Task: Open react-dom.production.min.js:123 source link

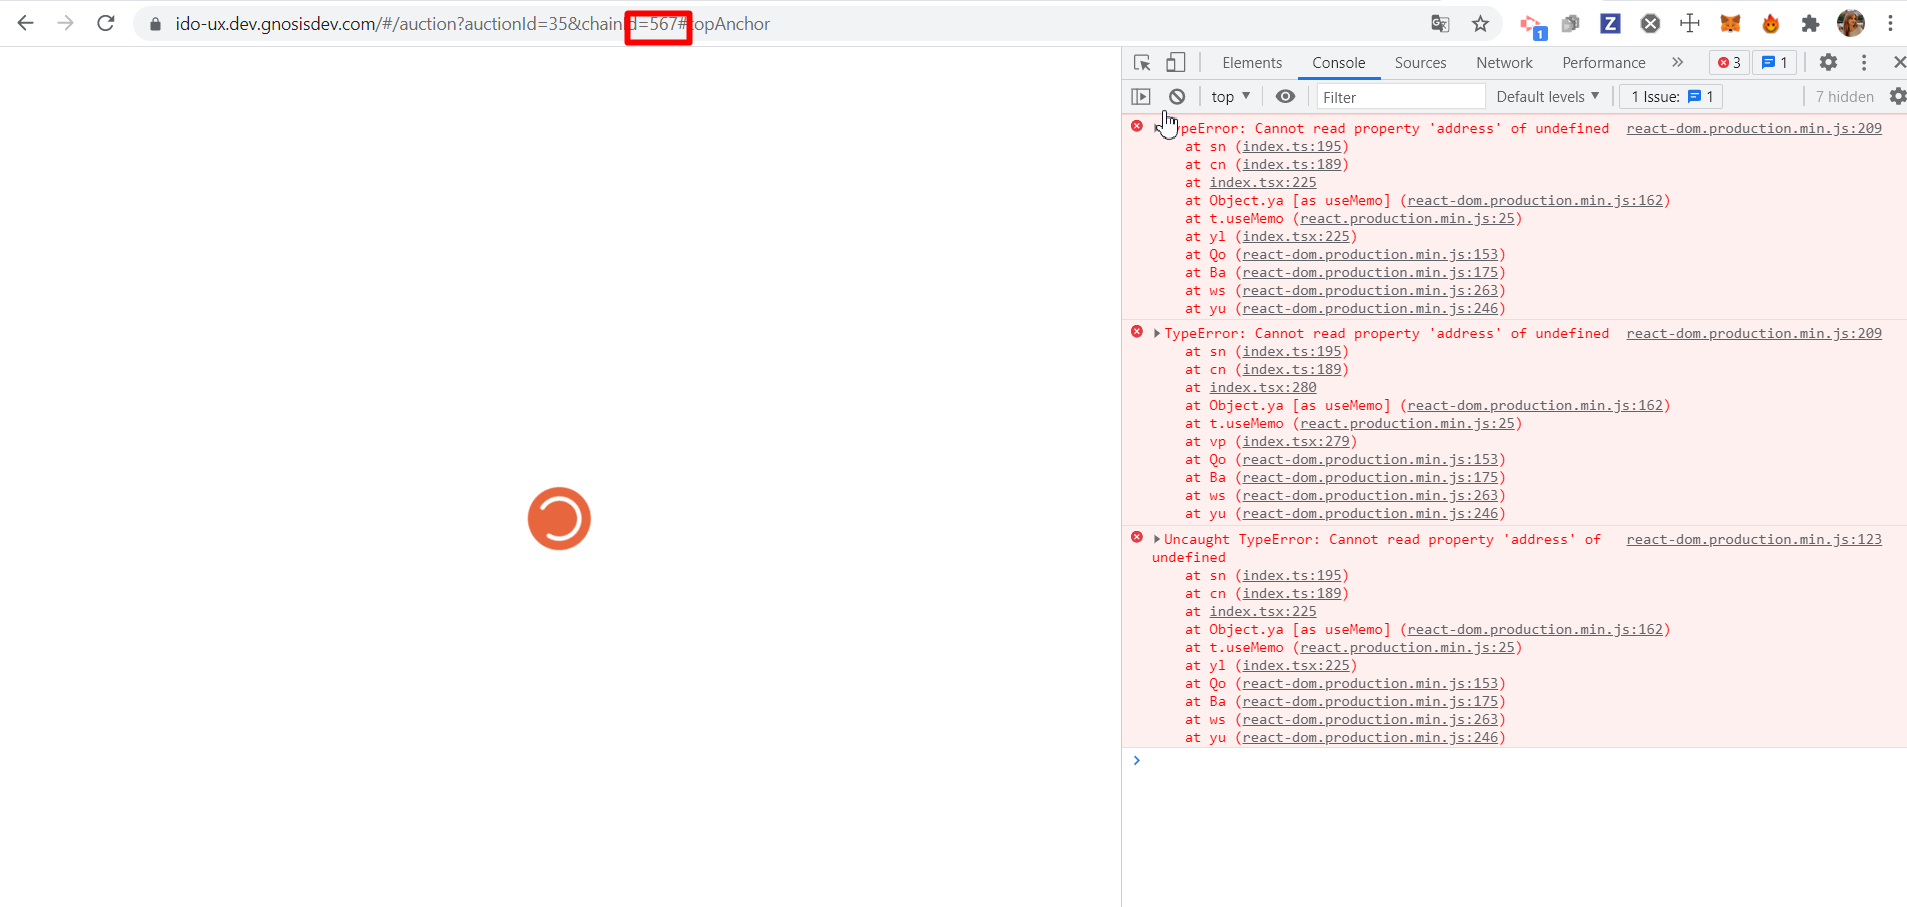Action: pos(1754,539)
